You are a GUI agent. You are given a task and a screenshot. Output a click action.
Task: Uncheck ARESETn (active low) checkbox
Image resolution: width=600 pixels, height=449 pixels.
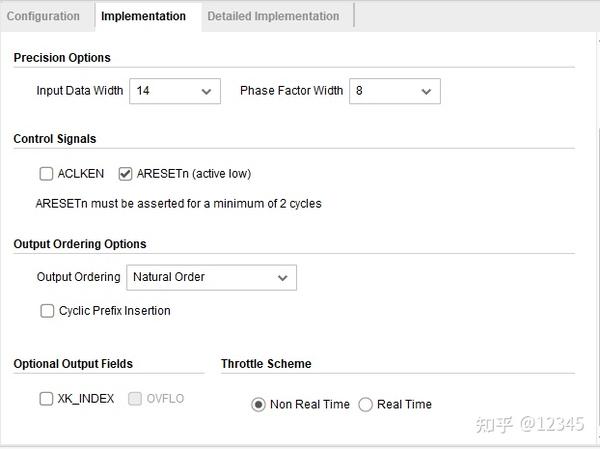125,174
